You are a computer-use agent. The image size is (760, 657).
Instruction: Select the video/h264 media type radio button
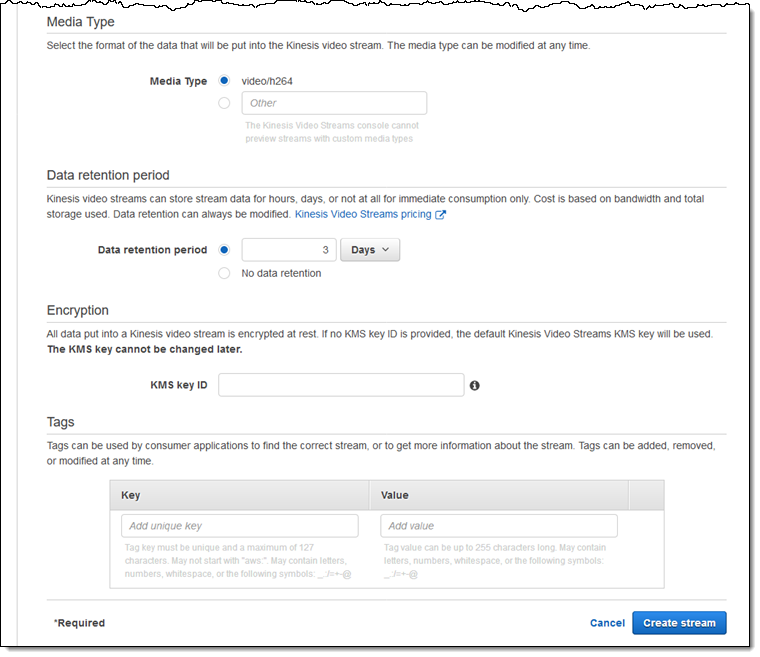point(224,81)
